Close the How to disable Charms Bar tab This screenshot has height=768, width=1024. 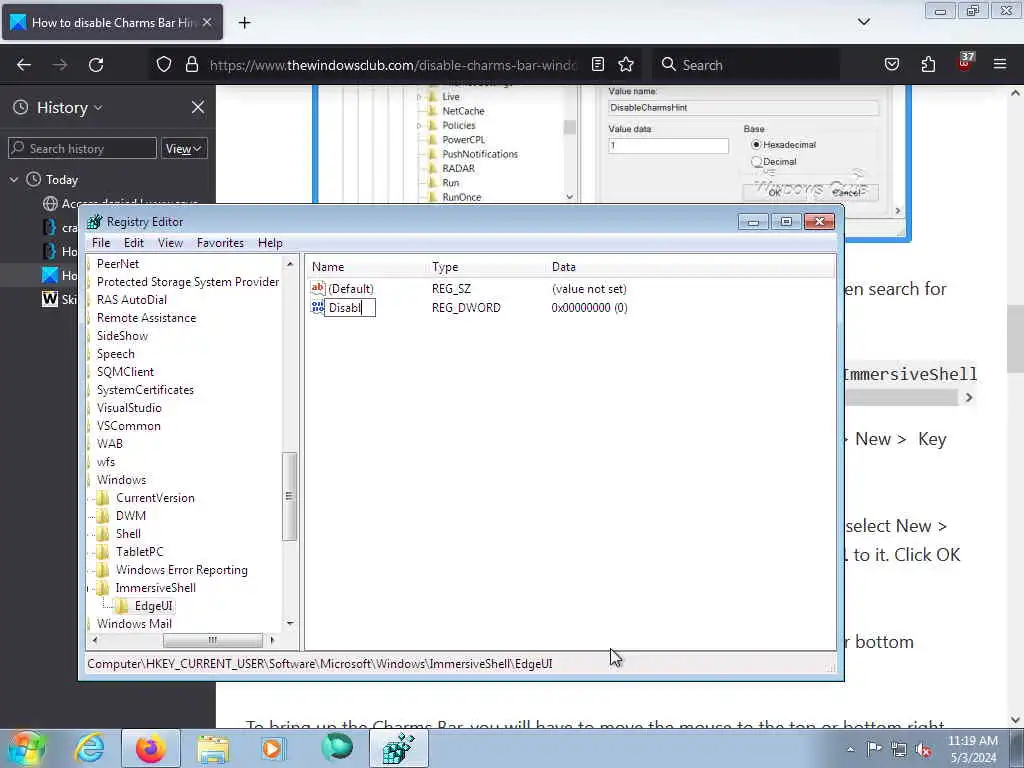coord(207,22)
